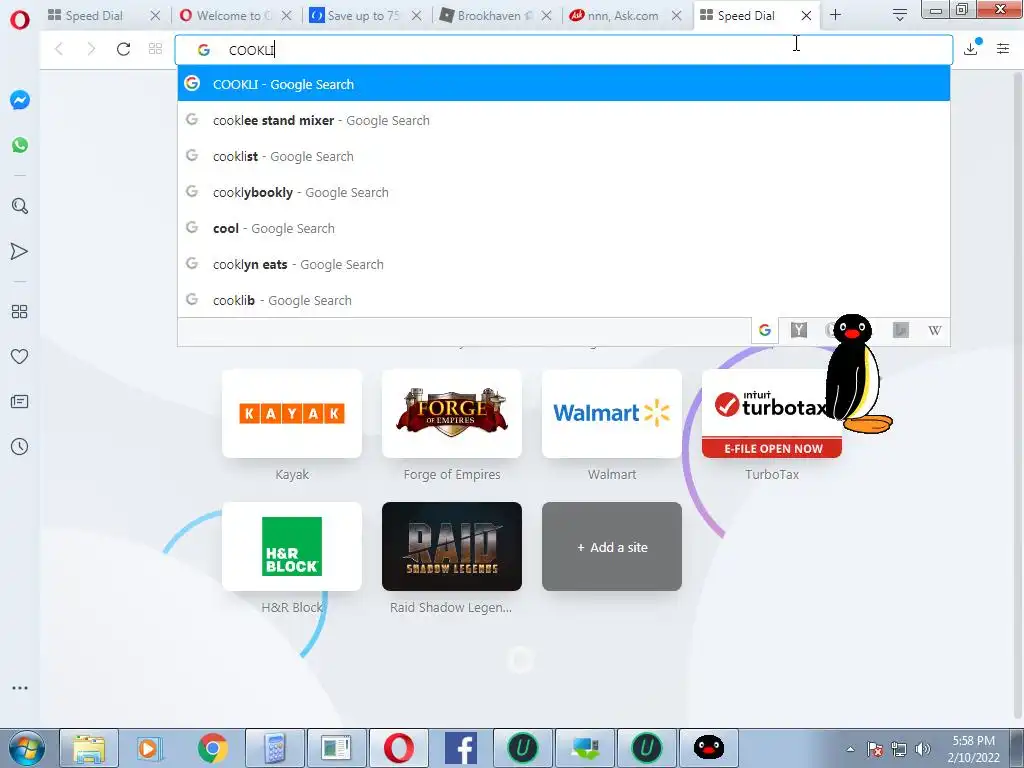Select cool suggestion

click(x=564, y=228)
